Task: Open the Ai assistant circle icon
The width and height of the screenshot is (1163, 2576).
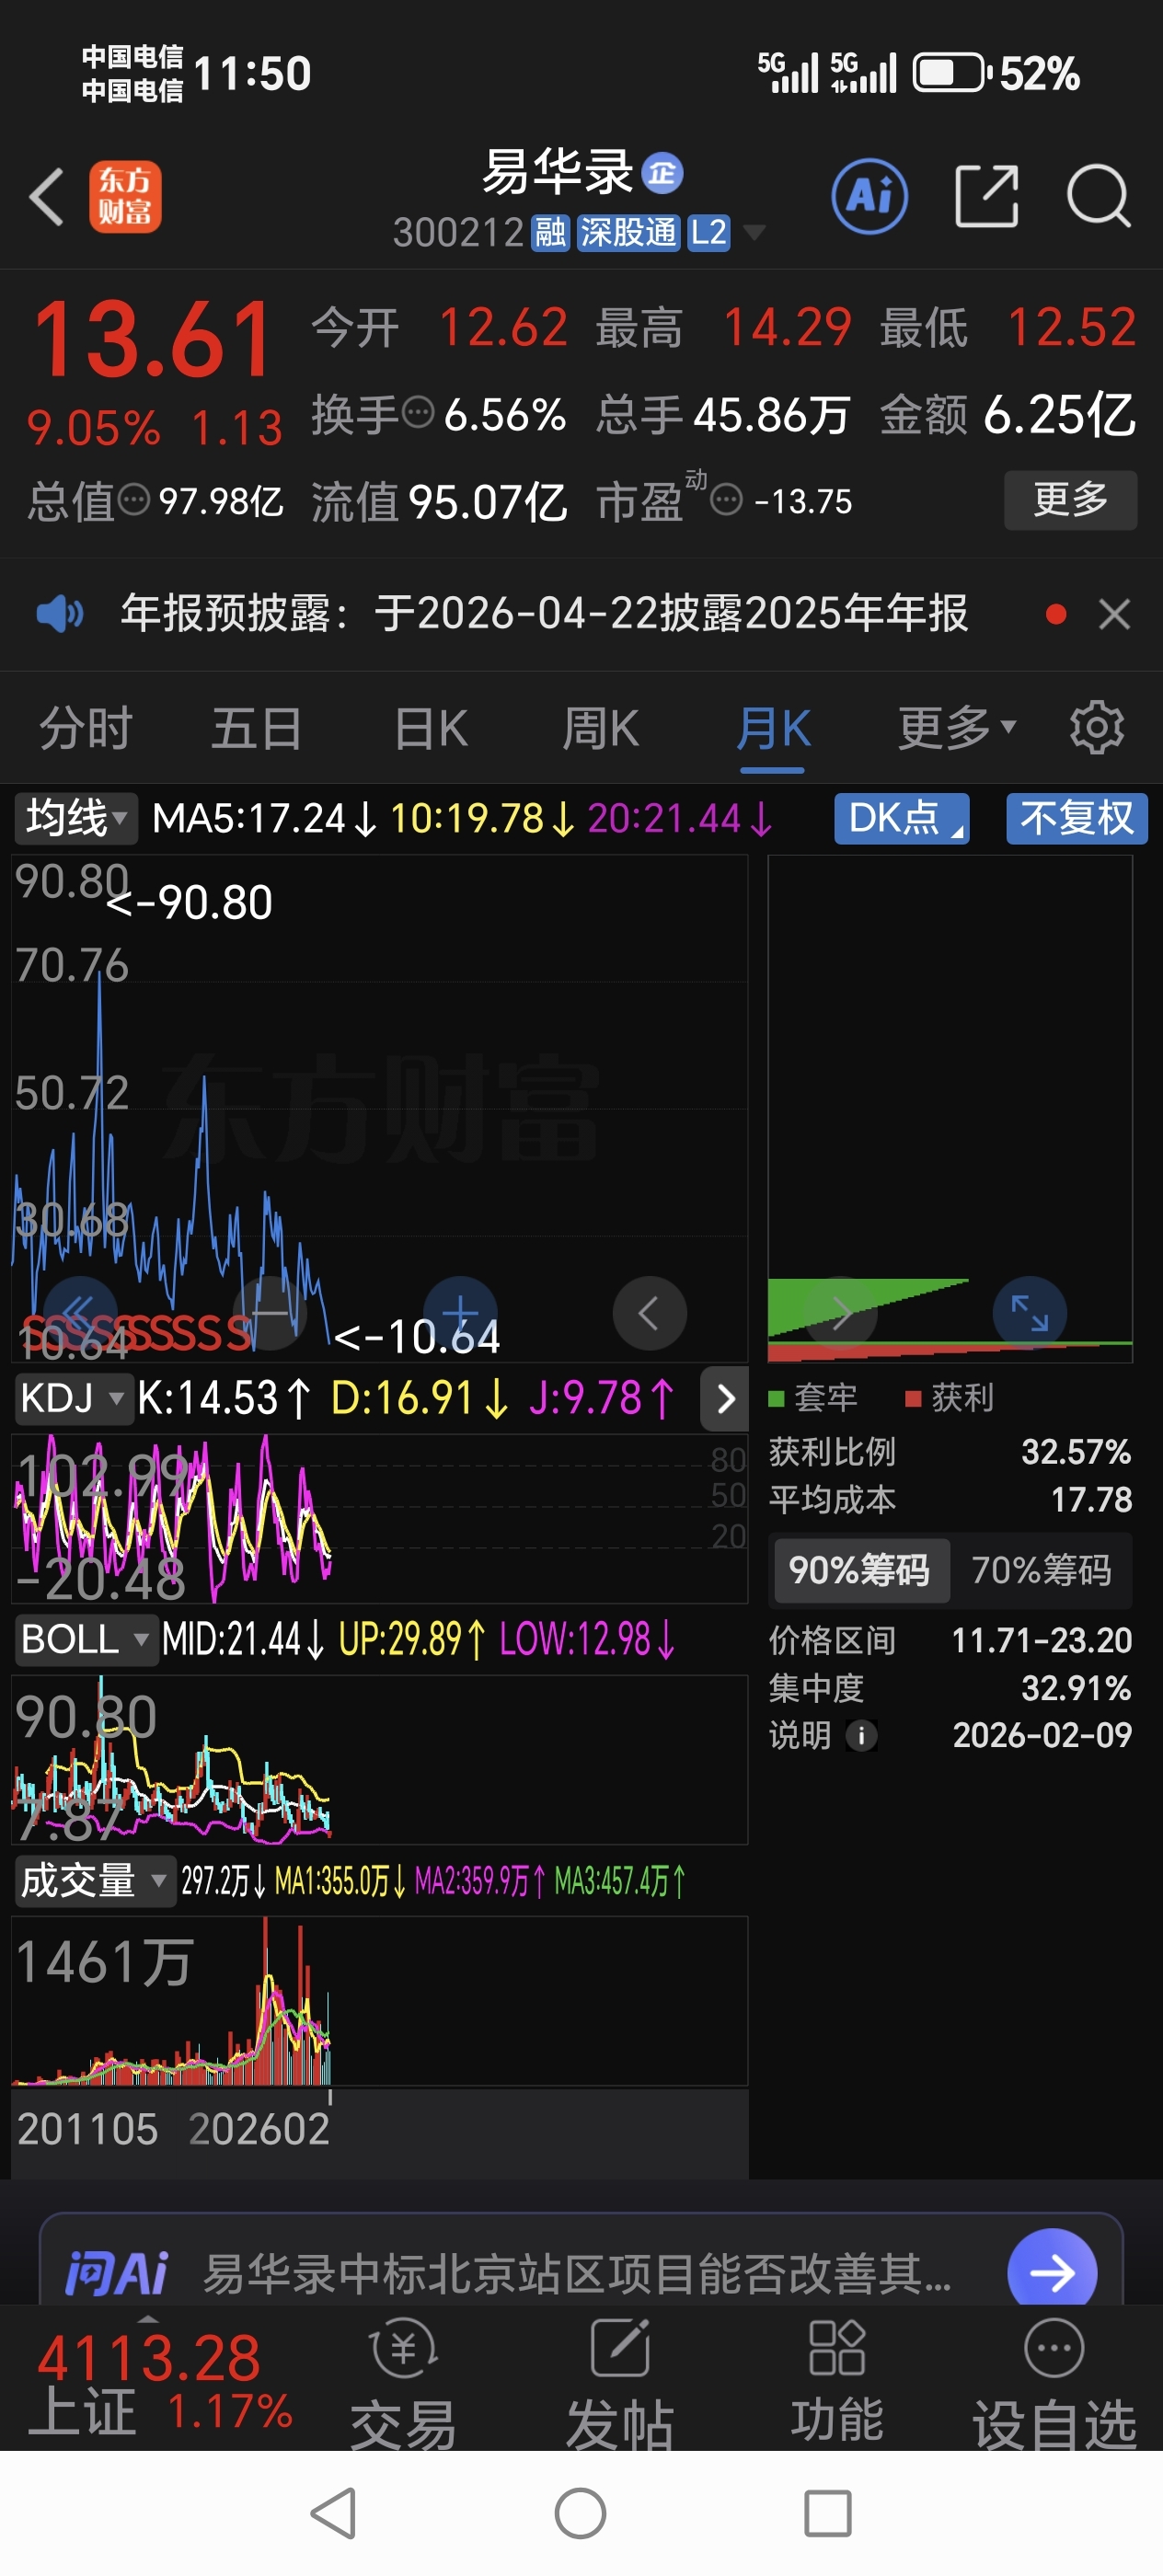Action: pyautogui.click(x=870, y=197)
